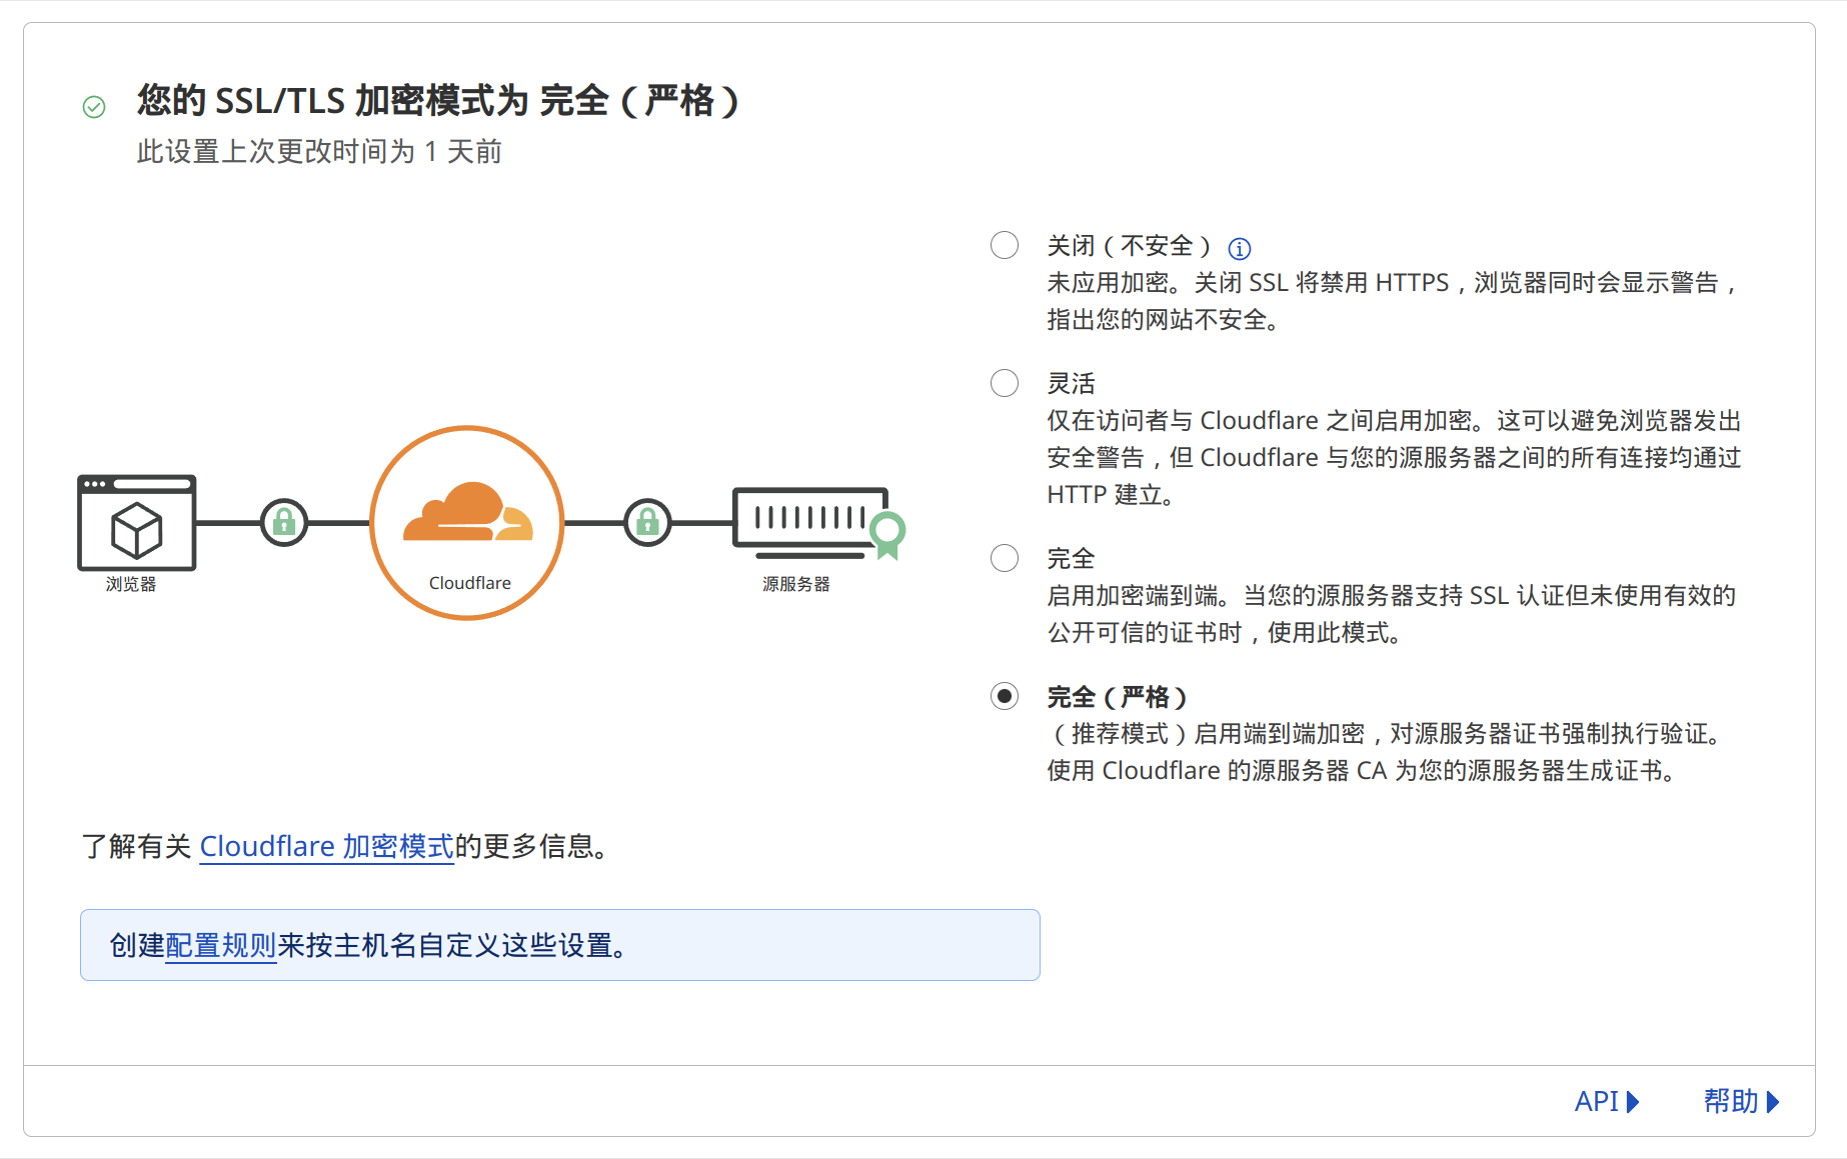Viewport: 1847px width, 1159px height.
Task: Open the 配置规则 link
Action: point(220,945)
